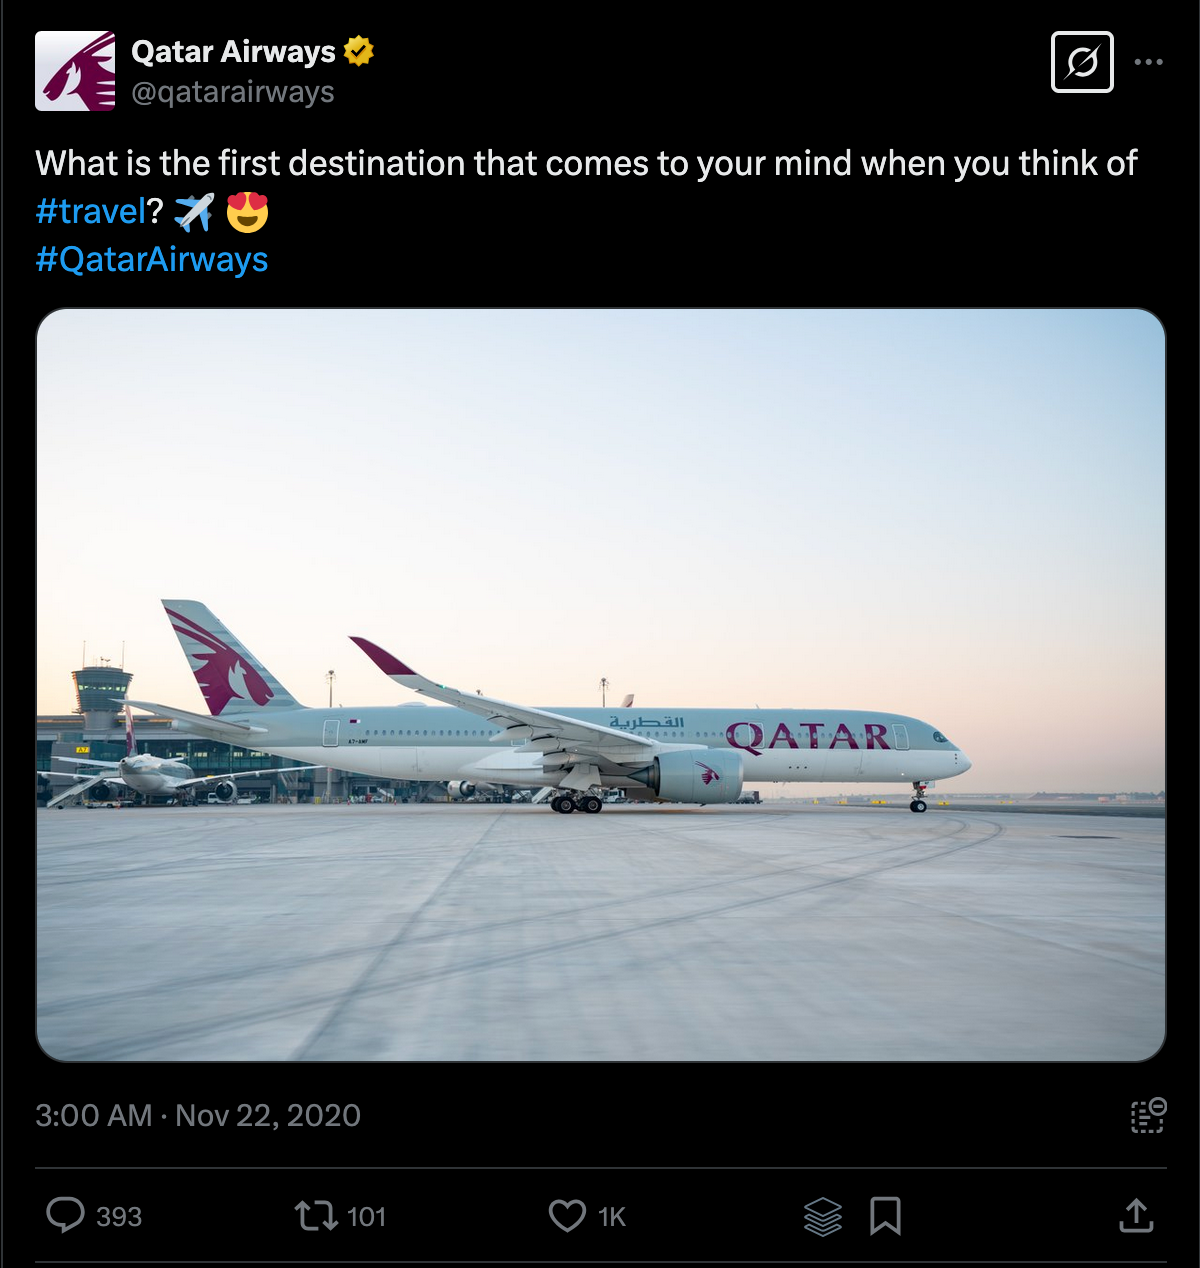View the 101 reposts count

coord(366,1217)
